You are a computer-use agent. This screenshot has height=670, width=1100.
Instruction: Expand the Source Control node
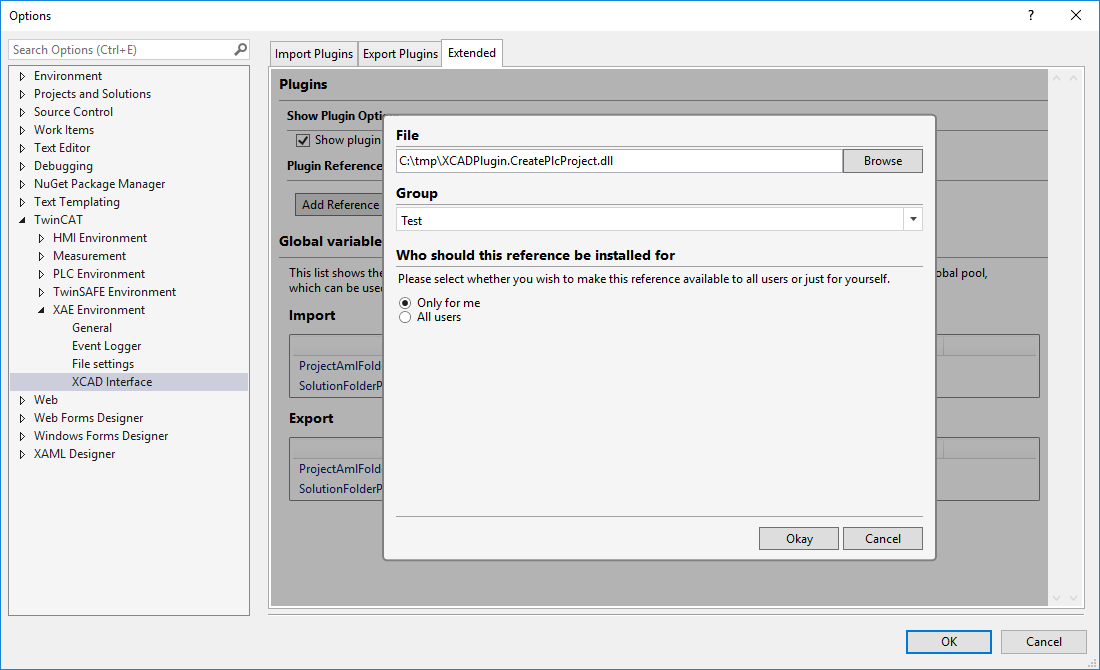coord(22,112)
